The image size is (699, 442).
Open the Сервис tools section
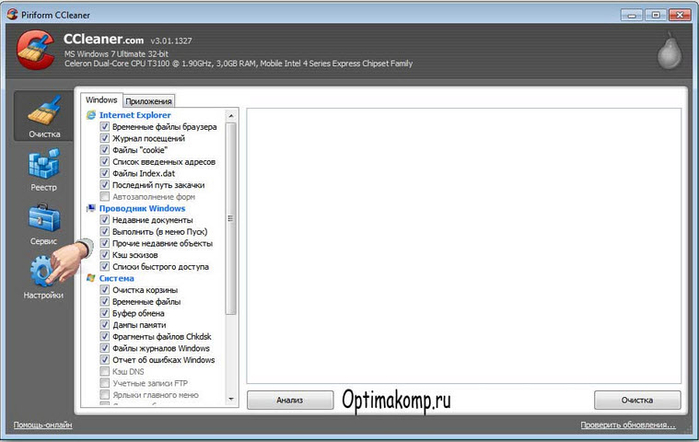point(44,224)
